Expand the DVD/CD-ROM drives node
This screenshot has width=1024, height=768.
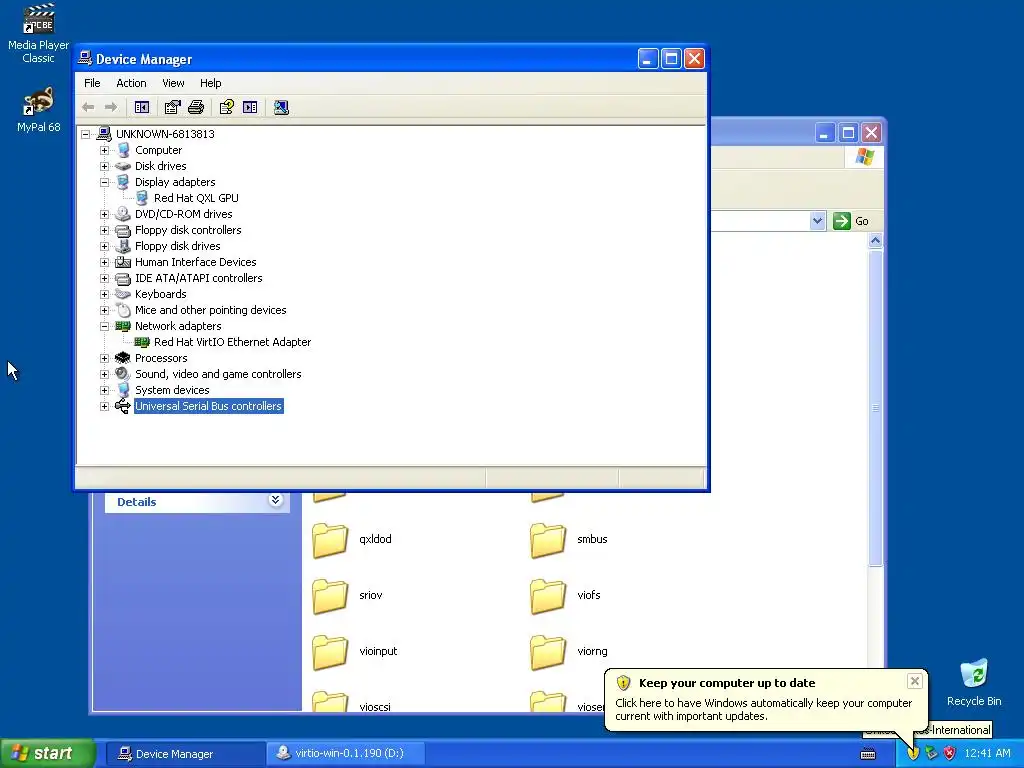[x=104, y=214]
